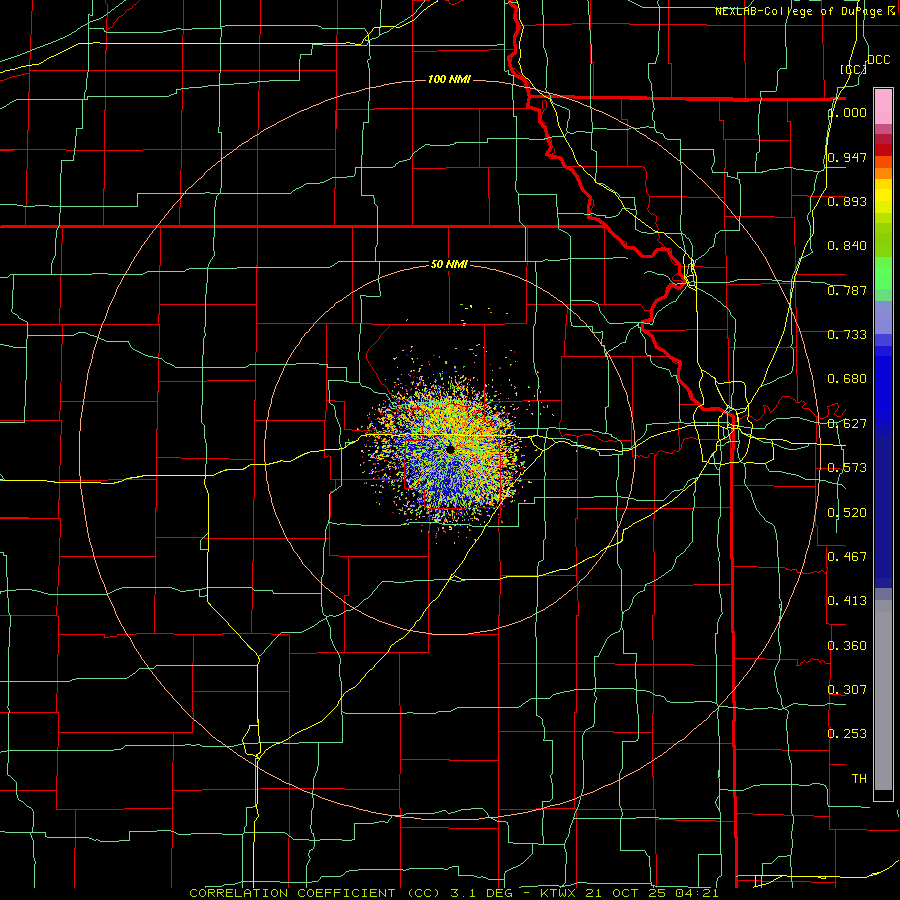Click the black radar site marker dot

coord(451,449)
